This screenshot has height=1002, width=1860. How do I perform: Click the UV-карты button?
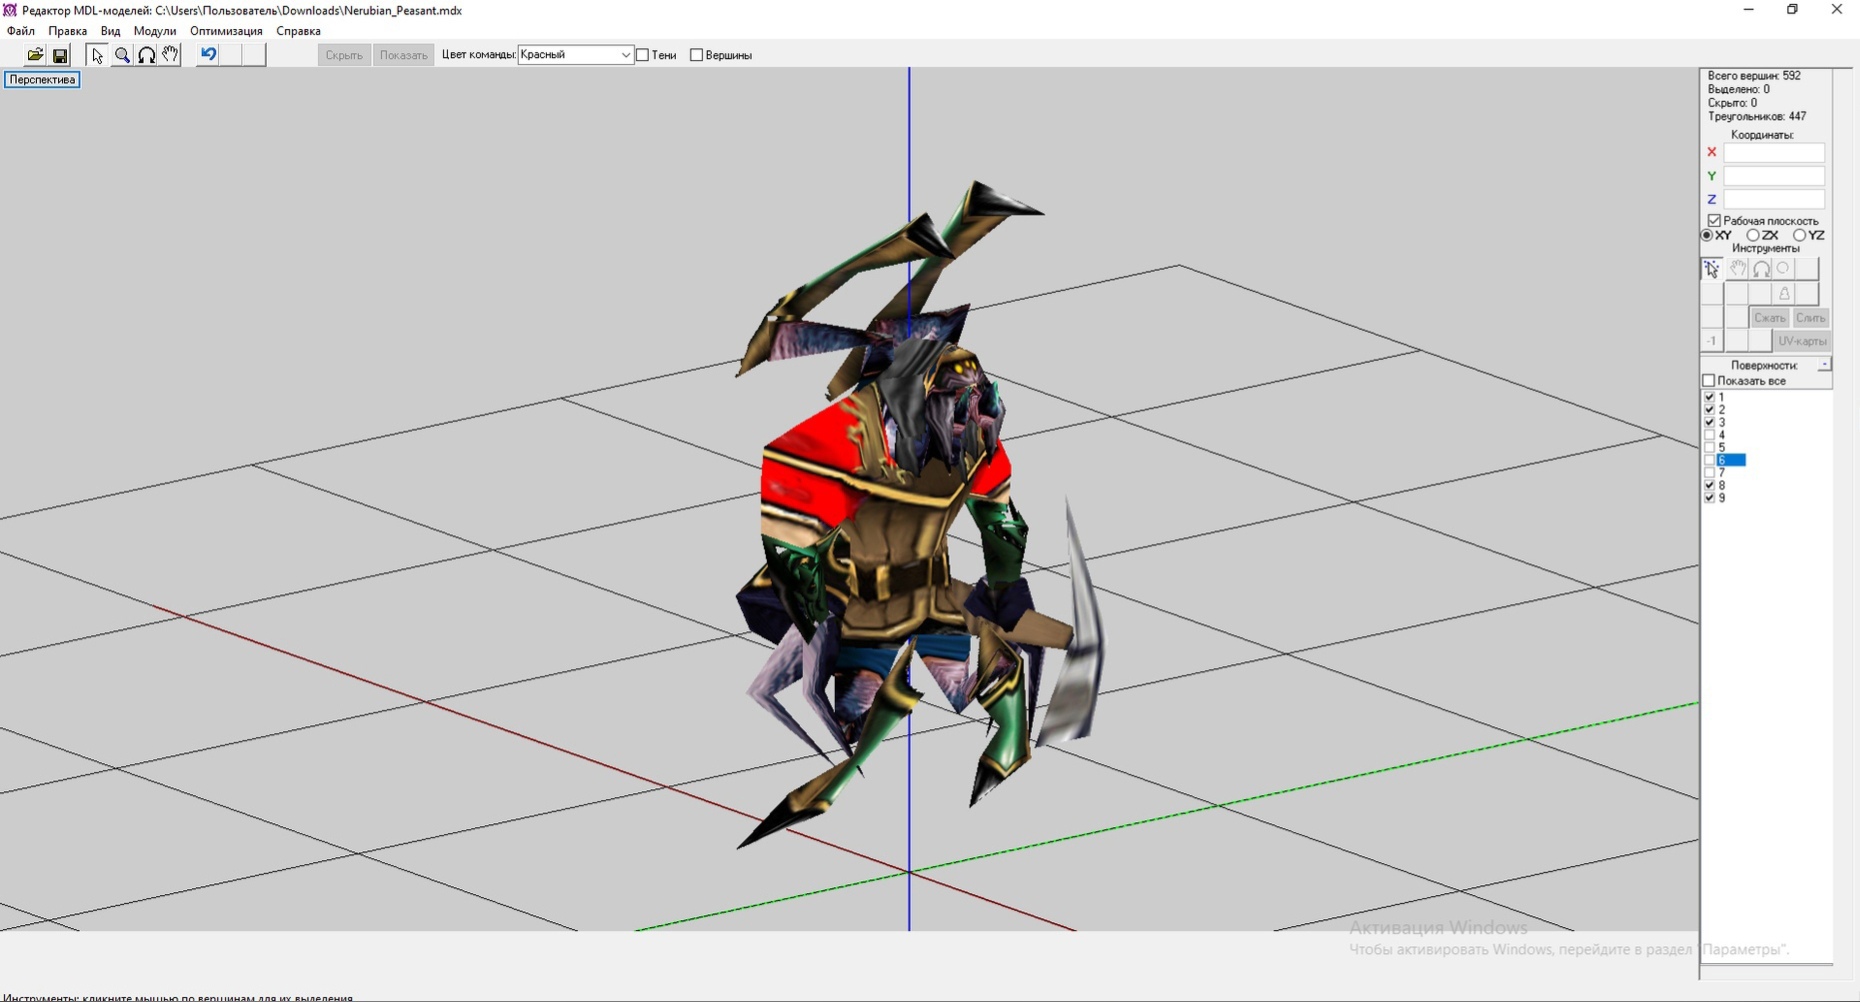pyautogui.click(x=1802, y=341)
